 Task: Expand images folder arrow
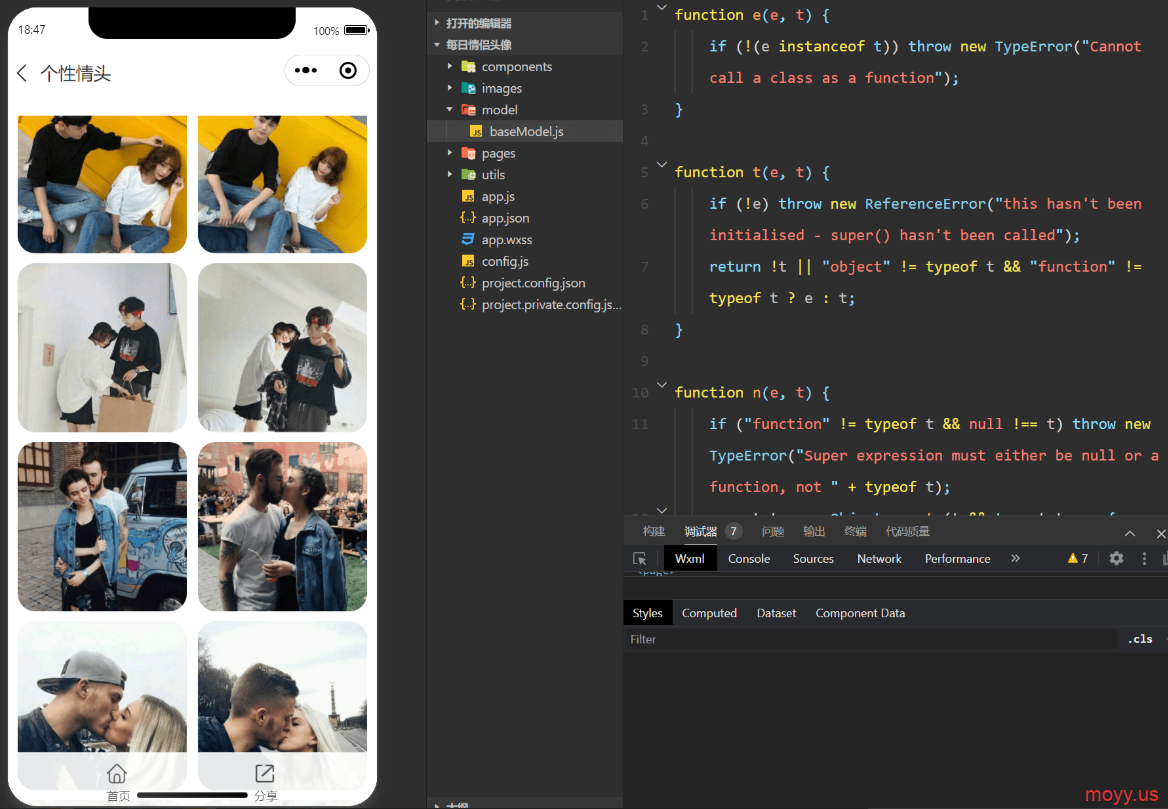coord(449,88)
